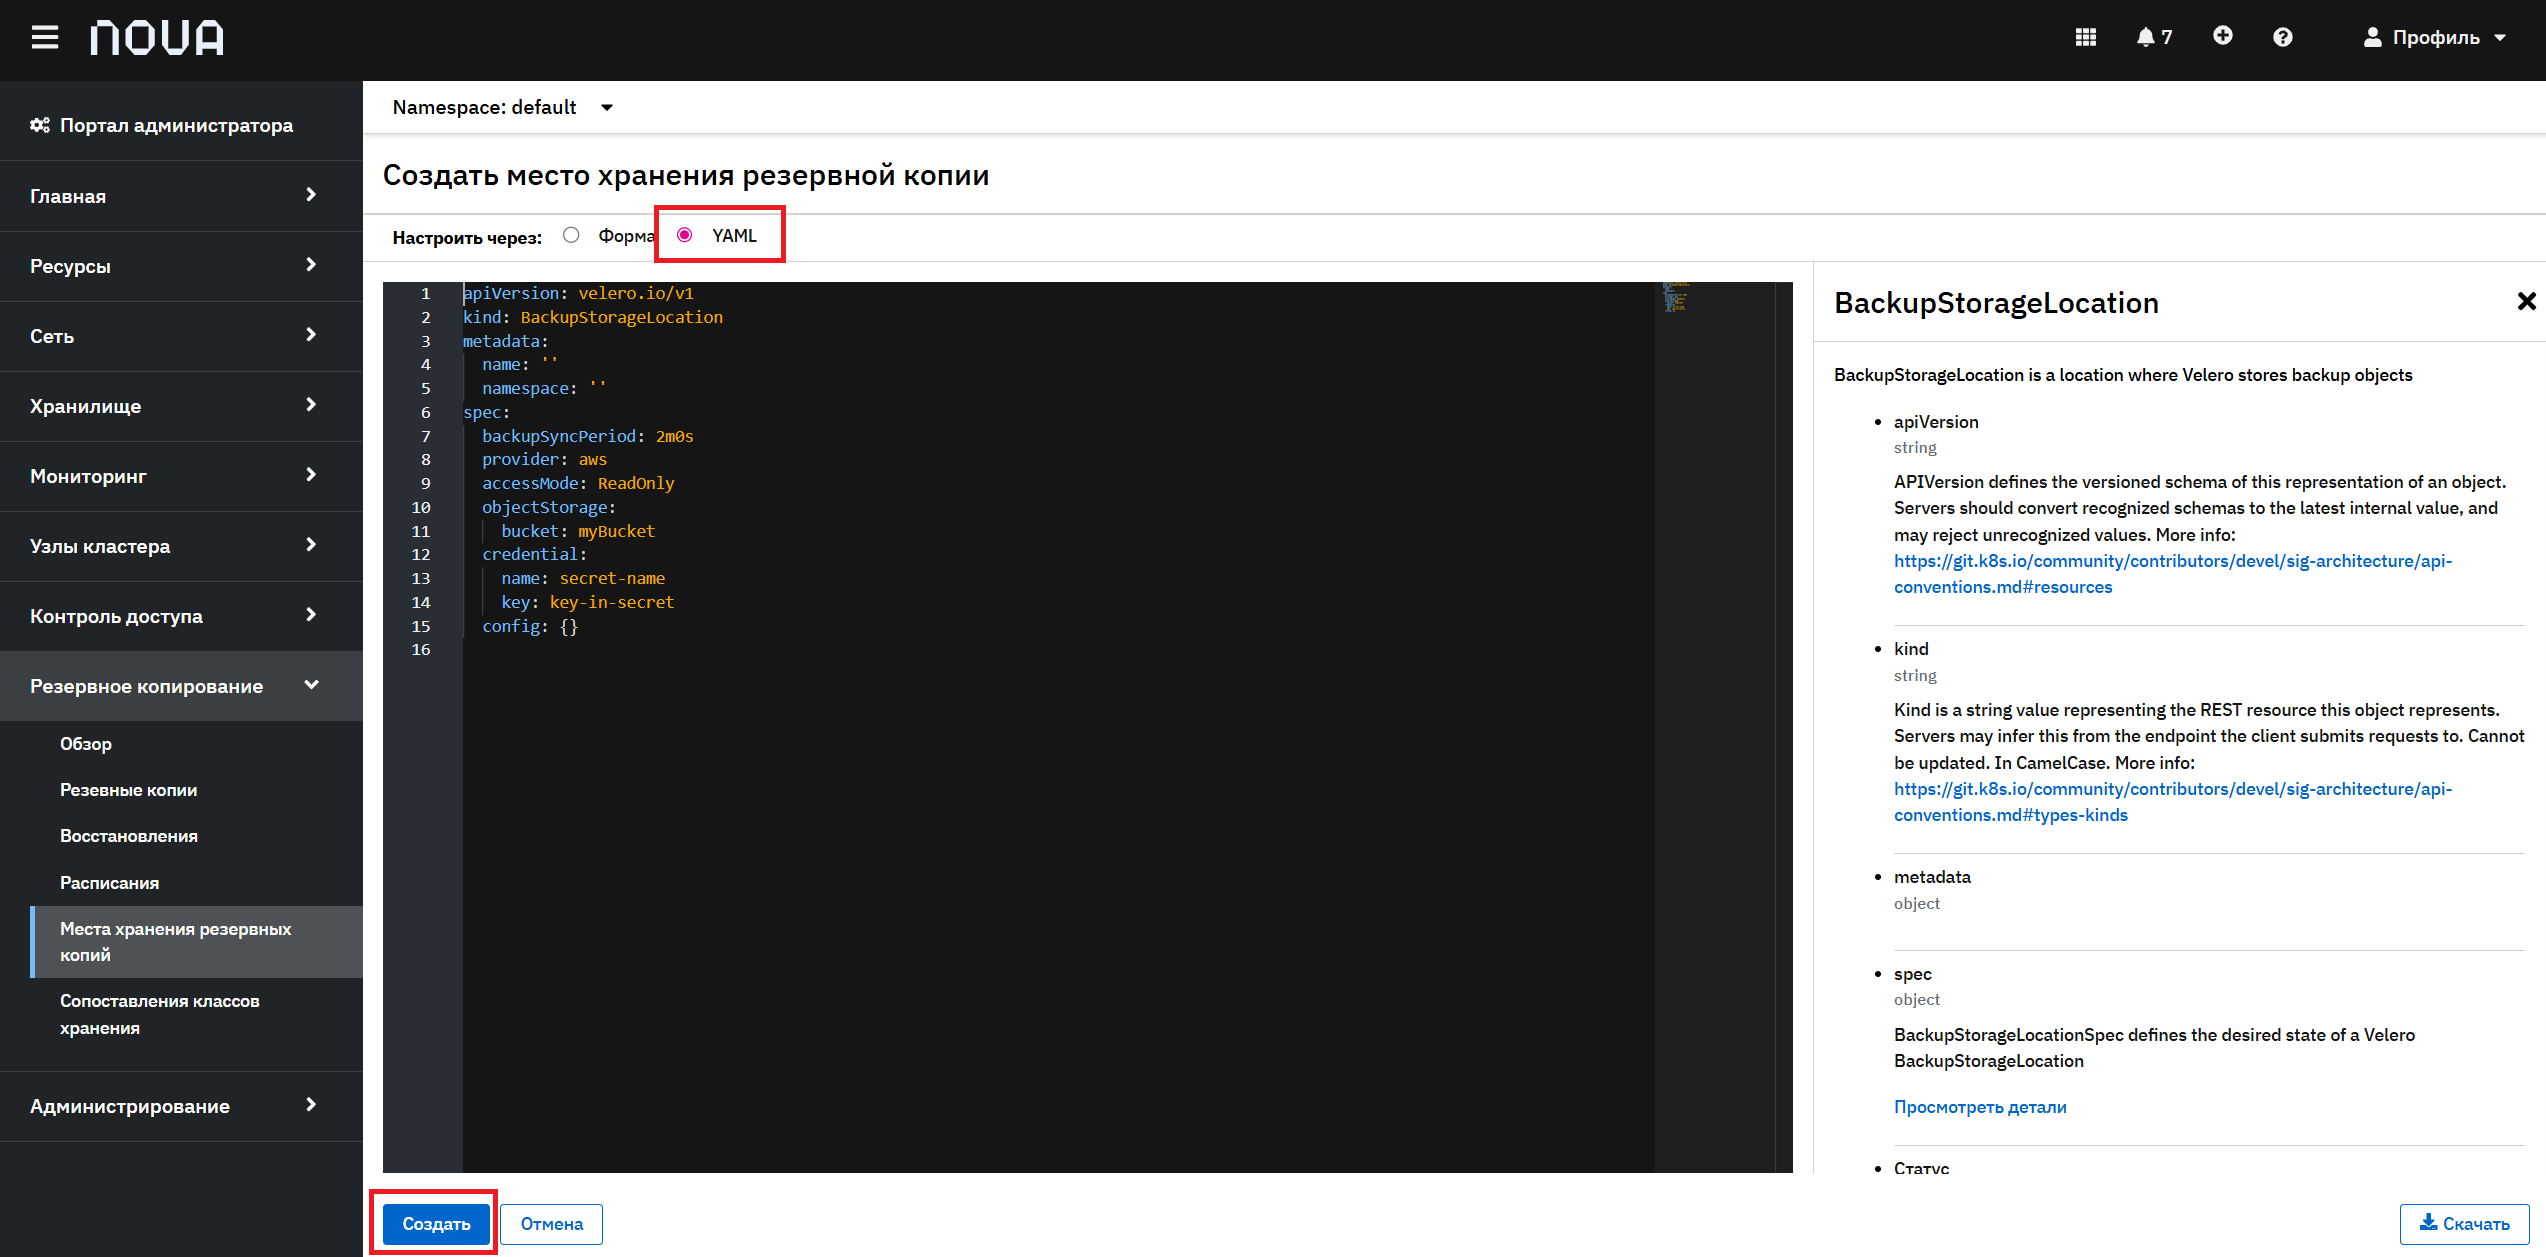
Task: Click the plus add icon in header
Action: tap(2222, 36)
